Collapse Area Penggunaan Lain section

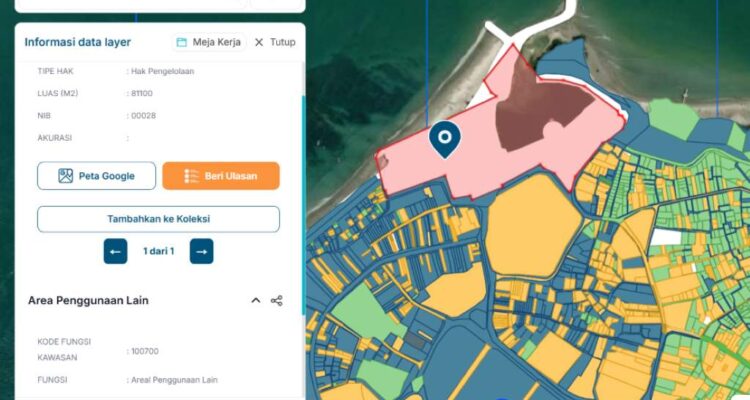(256, 300)
